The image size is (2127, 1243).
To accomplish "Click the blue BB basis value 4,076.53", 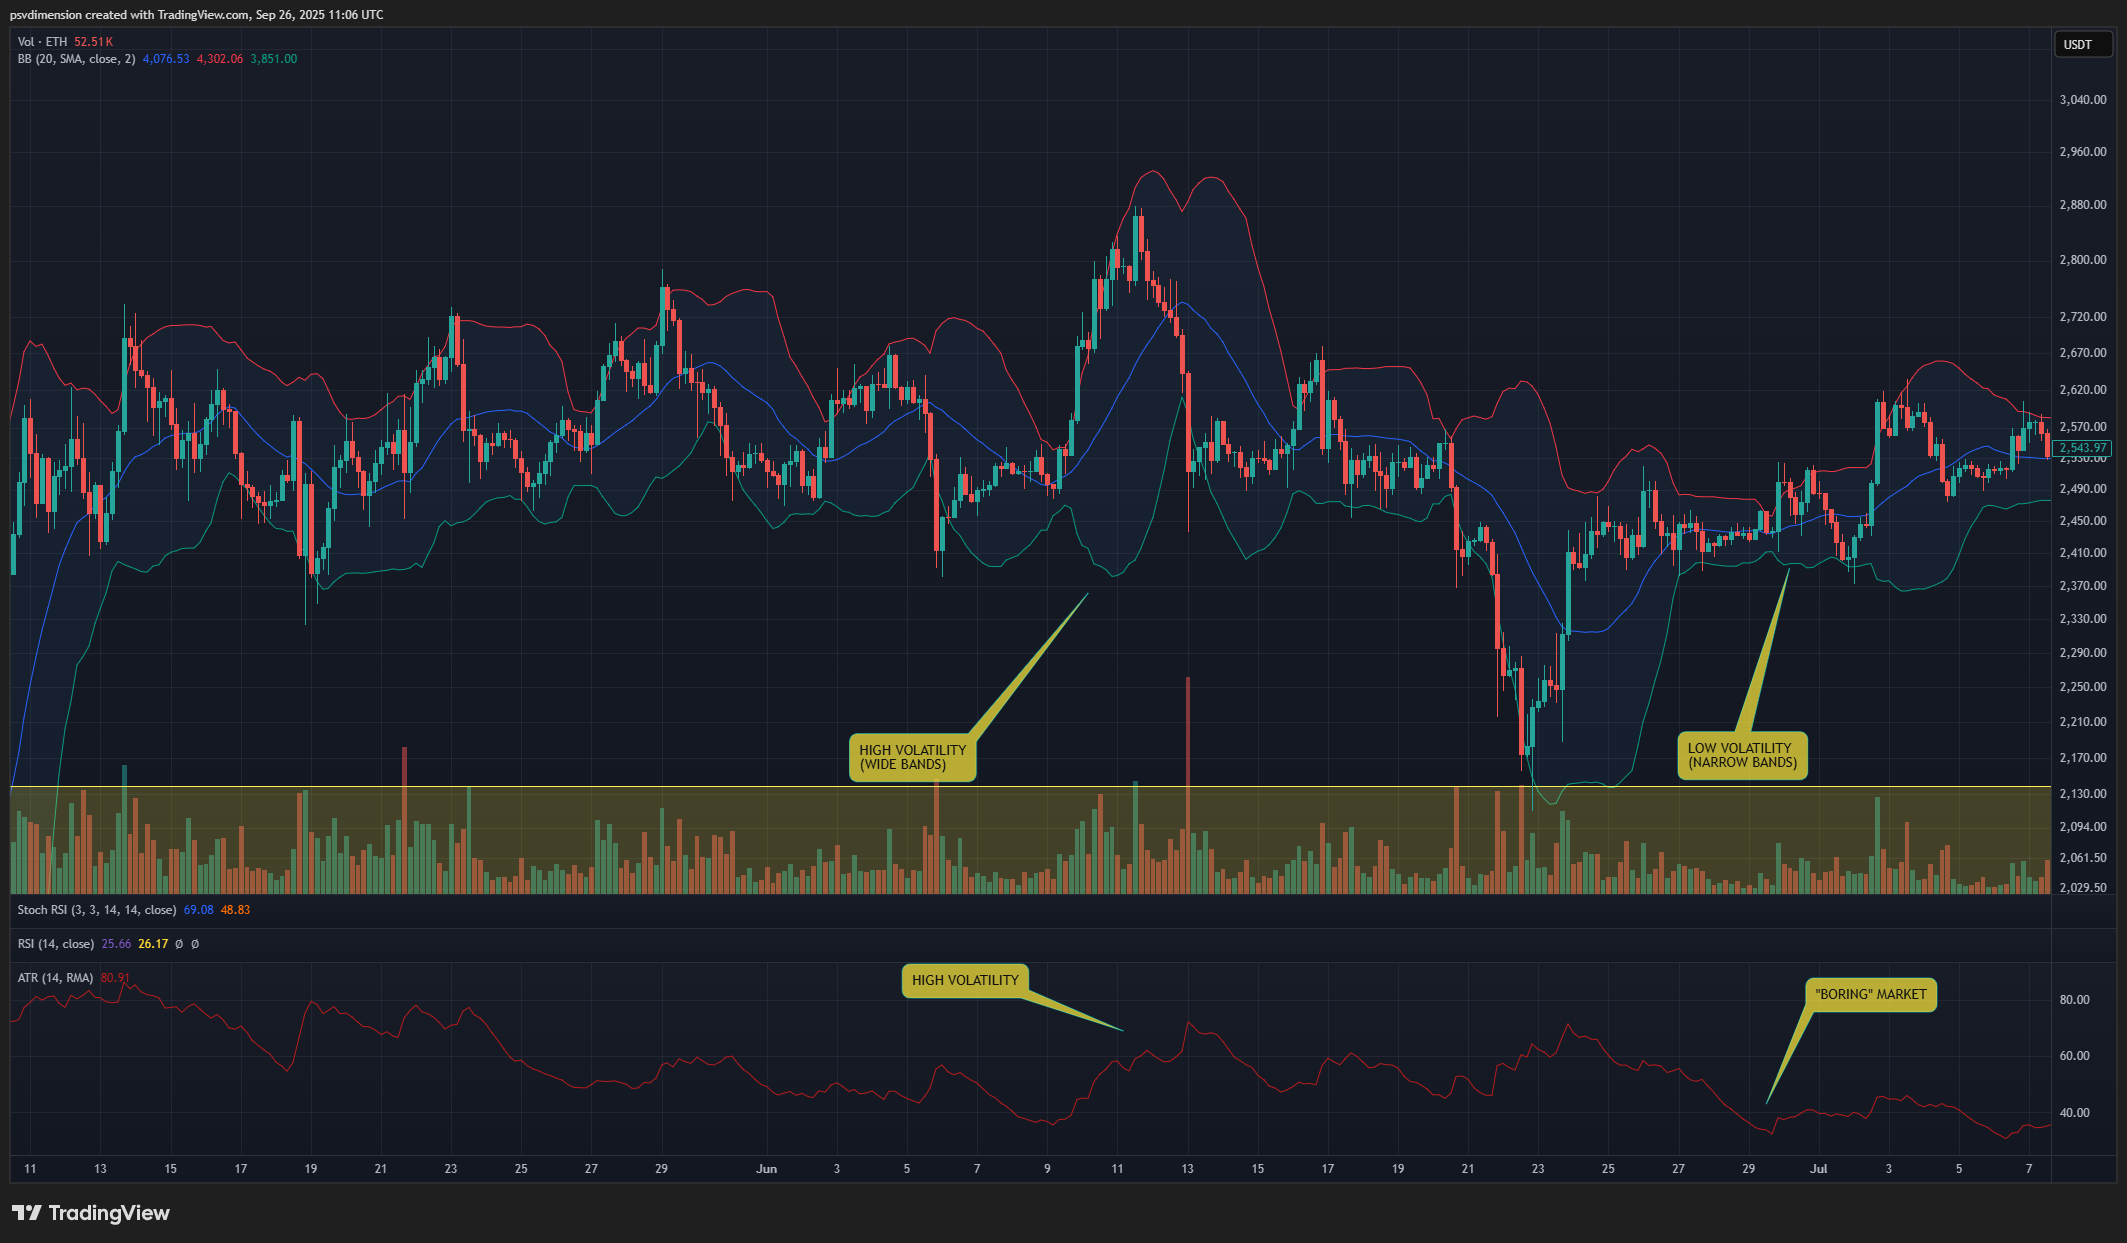I will 165,59.
